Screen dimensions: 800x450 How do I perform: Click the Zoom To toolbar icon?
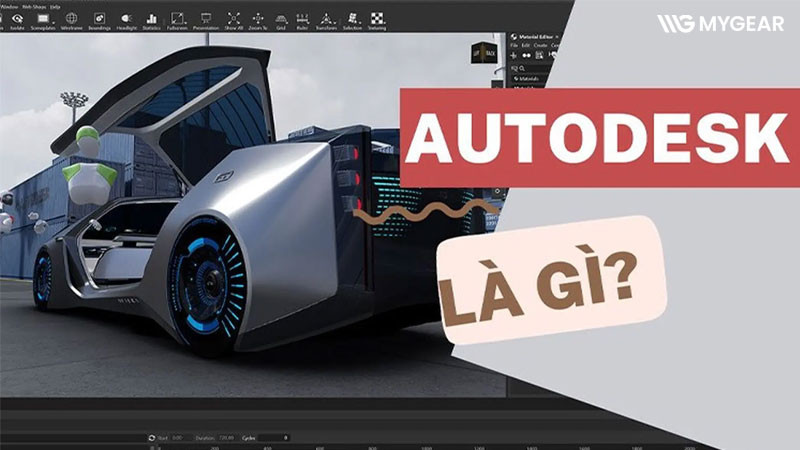click(x=258, y=19)
